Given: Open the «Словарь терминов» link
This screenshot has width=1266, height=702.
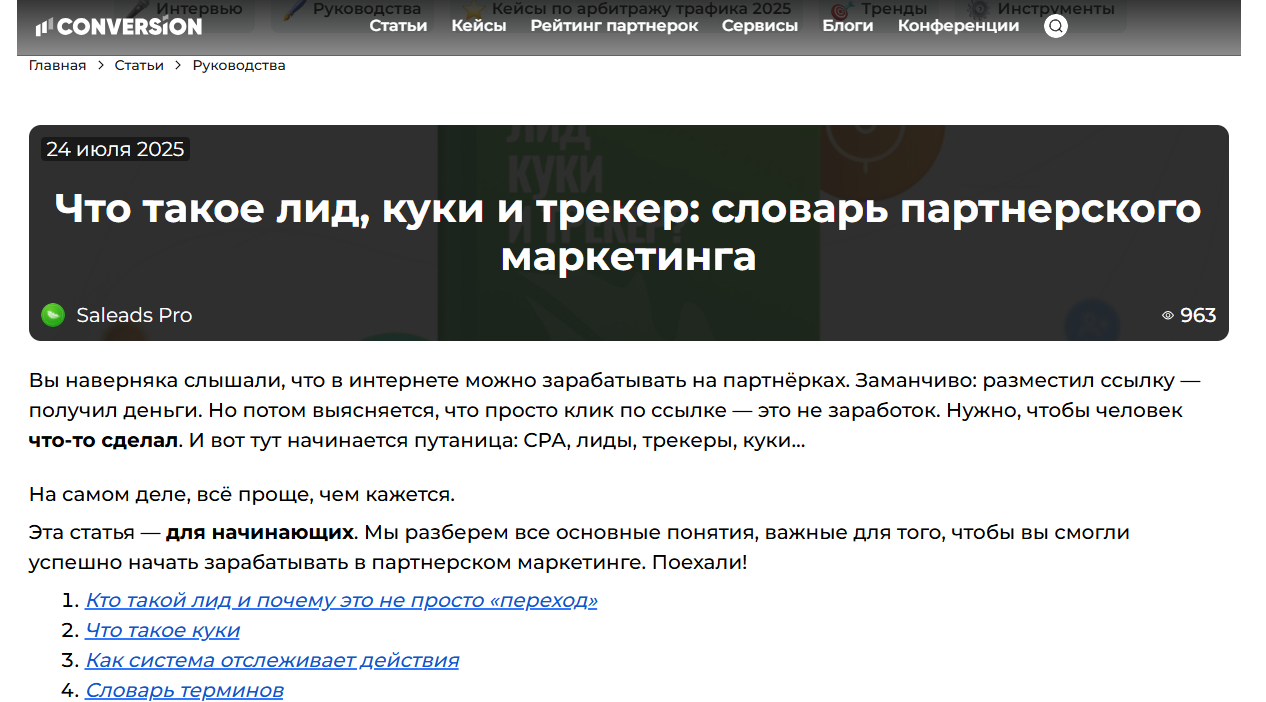Looking at the screenshot, I should [x=183, y=690].
